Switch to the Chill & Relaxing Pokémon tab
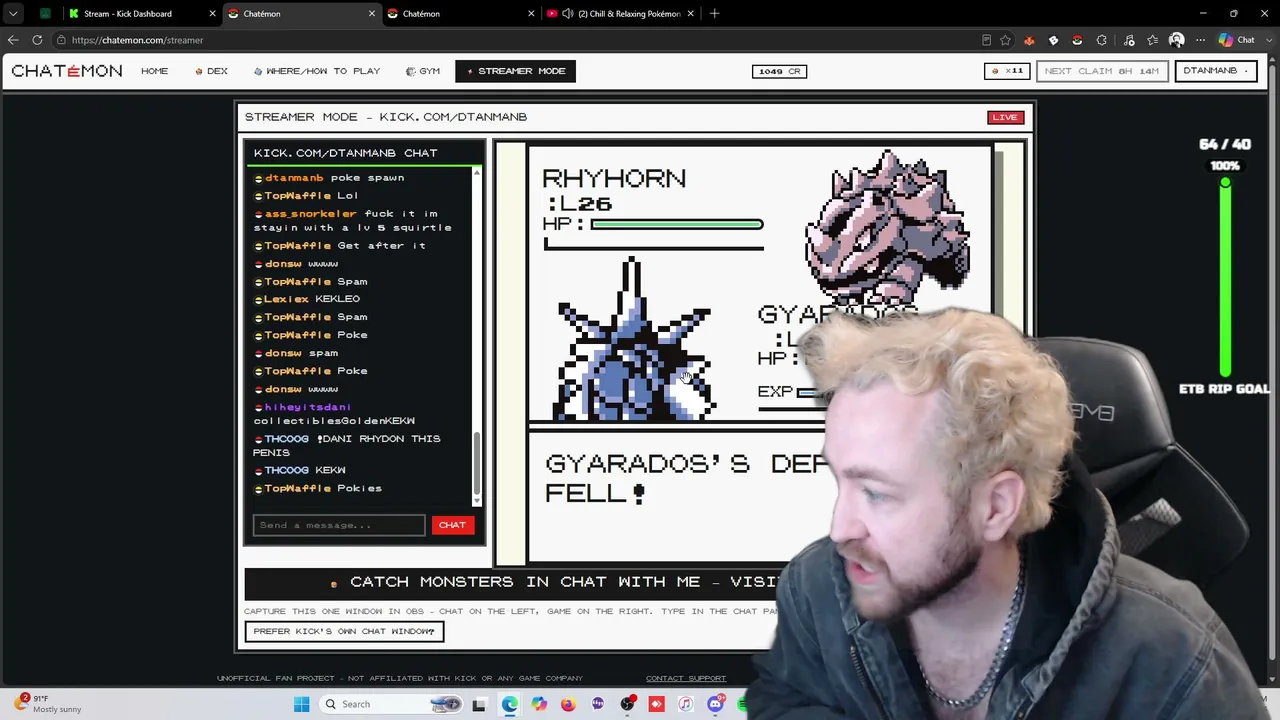Viewport: 1280px width, 720px height. click(621, 14)
